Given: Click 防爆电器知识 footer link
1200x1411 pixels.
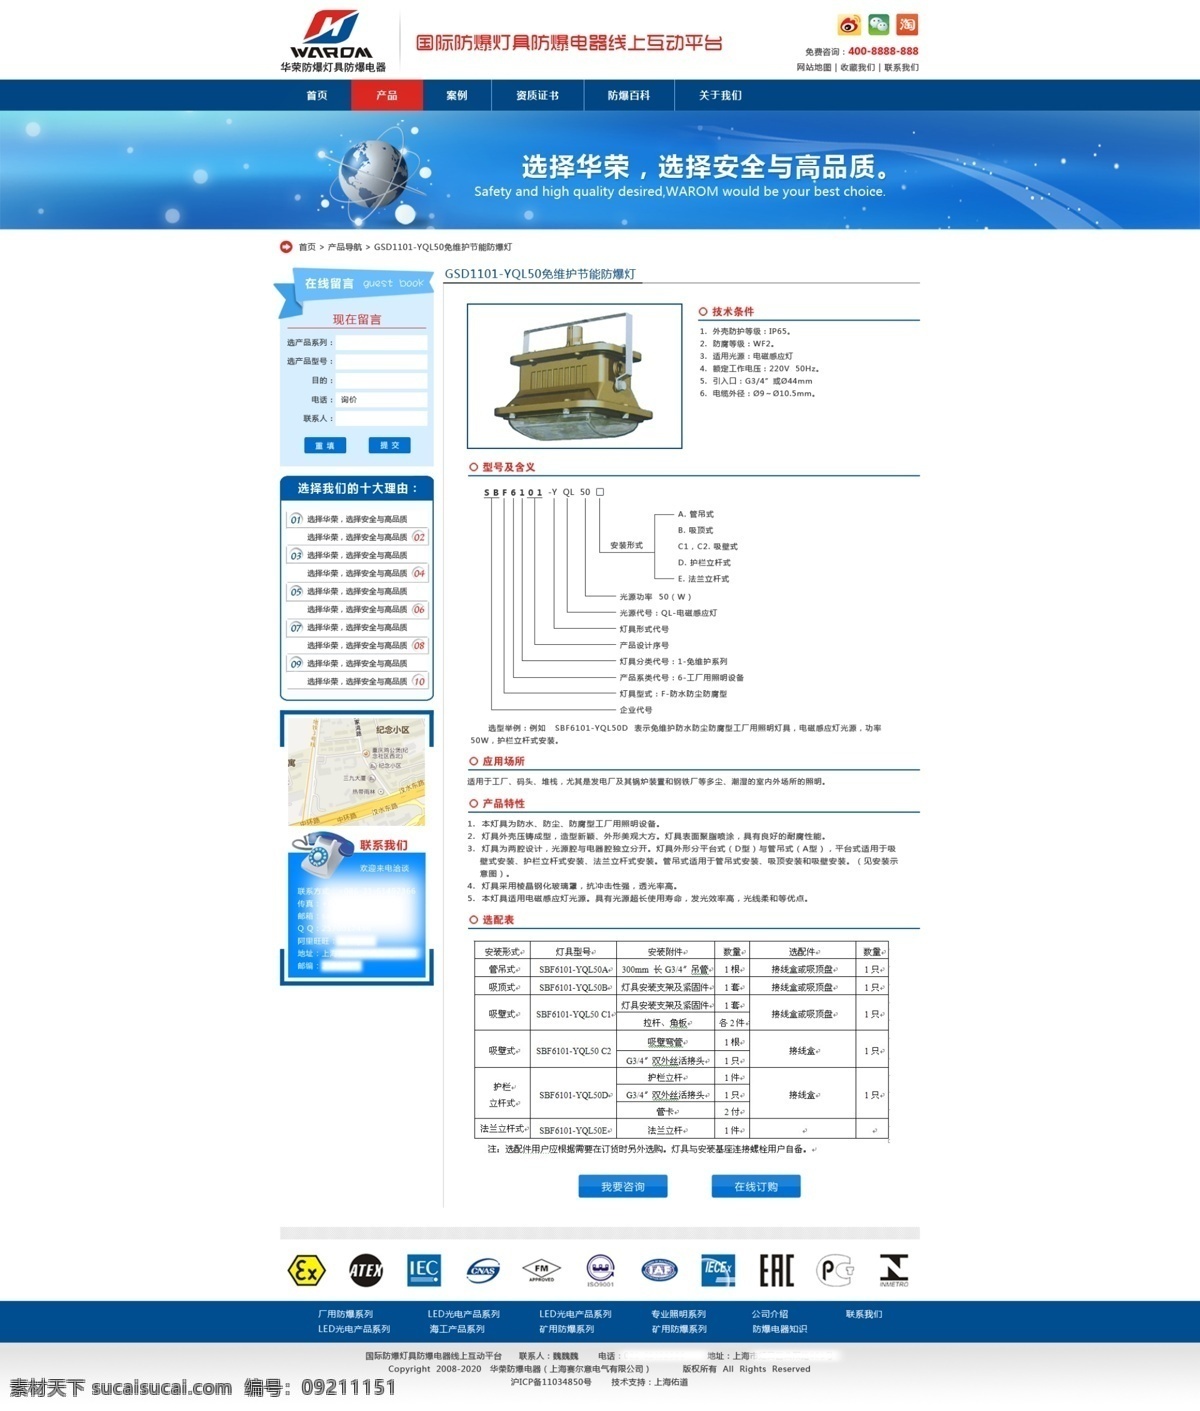Looking at the screenshot, I should point(779,1329).
